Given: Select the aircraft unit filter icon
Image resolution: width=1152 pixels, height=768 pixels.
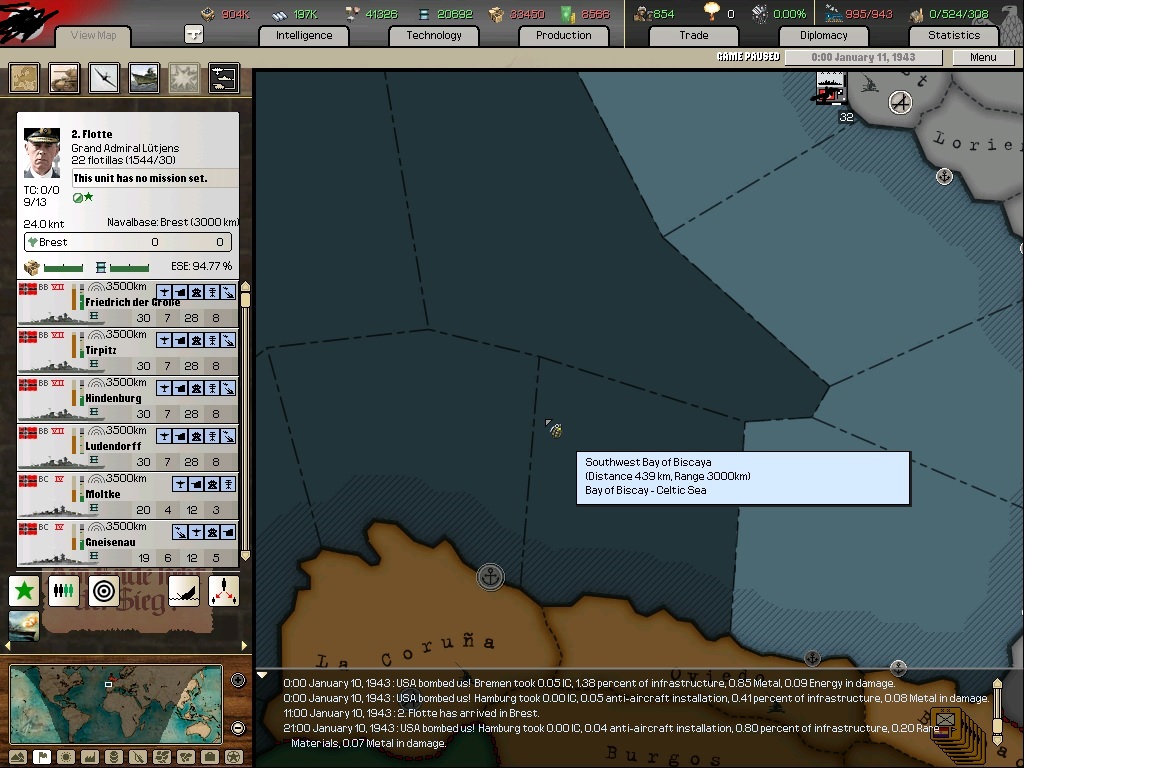Looking at the screenshot, I should pyautogui.click(x=104, y=78).
